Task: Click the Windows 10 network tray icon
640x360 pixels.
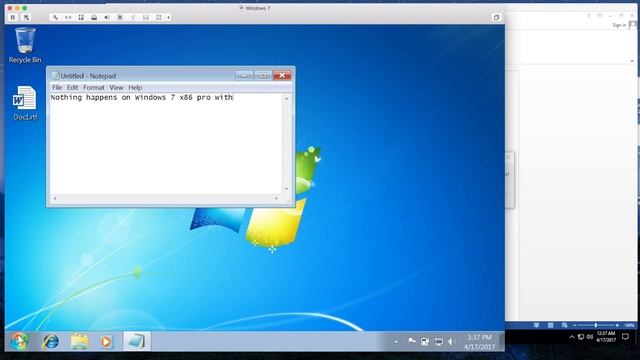Action: [581, 337]
